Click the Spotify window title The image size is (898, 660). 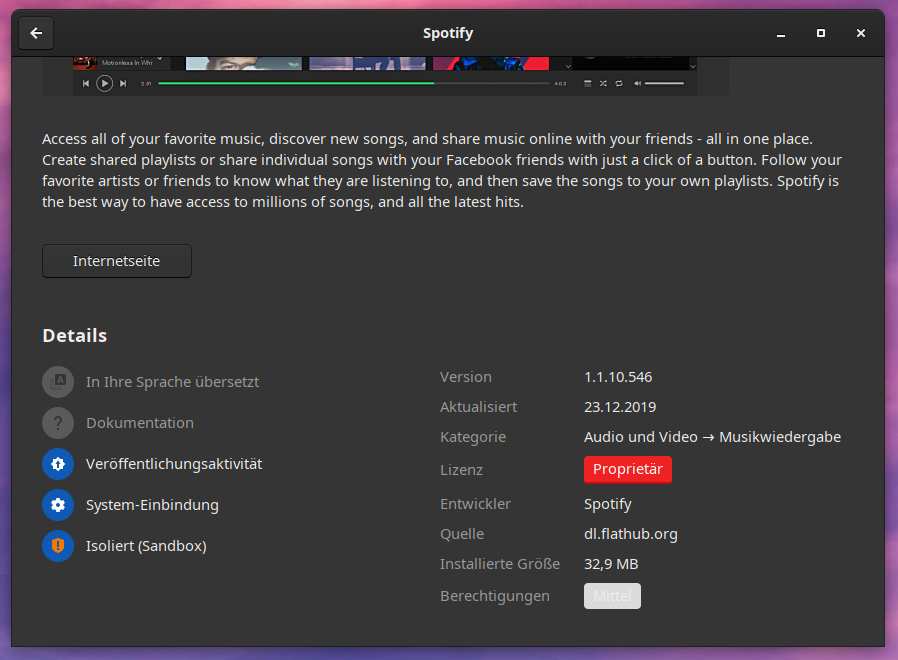pos(448,33)
